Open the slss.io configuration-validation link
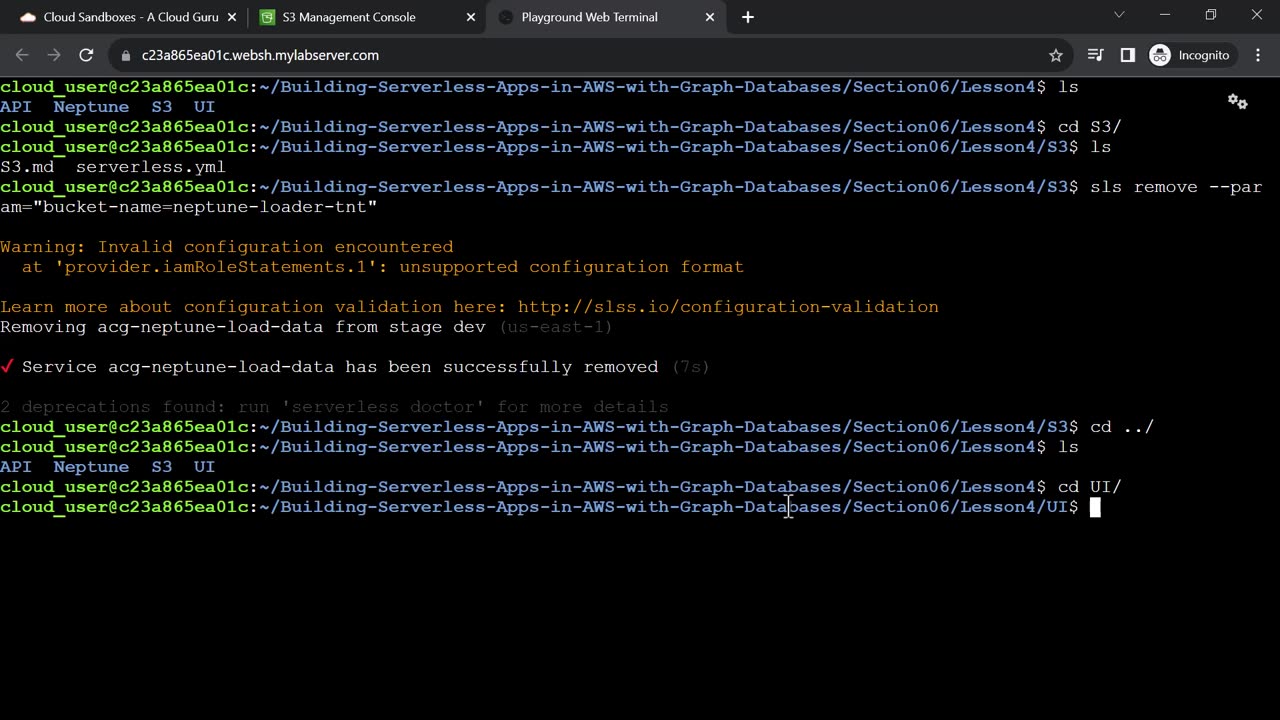Screen dimensions: 1280x720 point(727,307)
